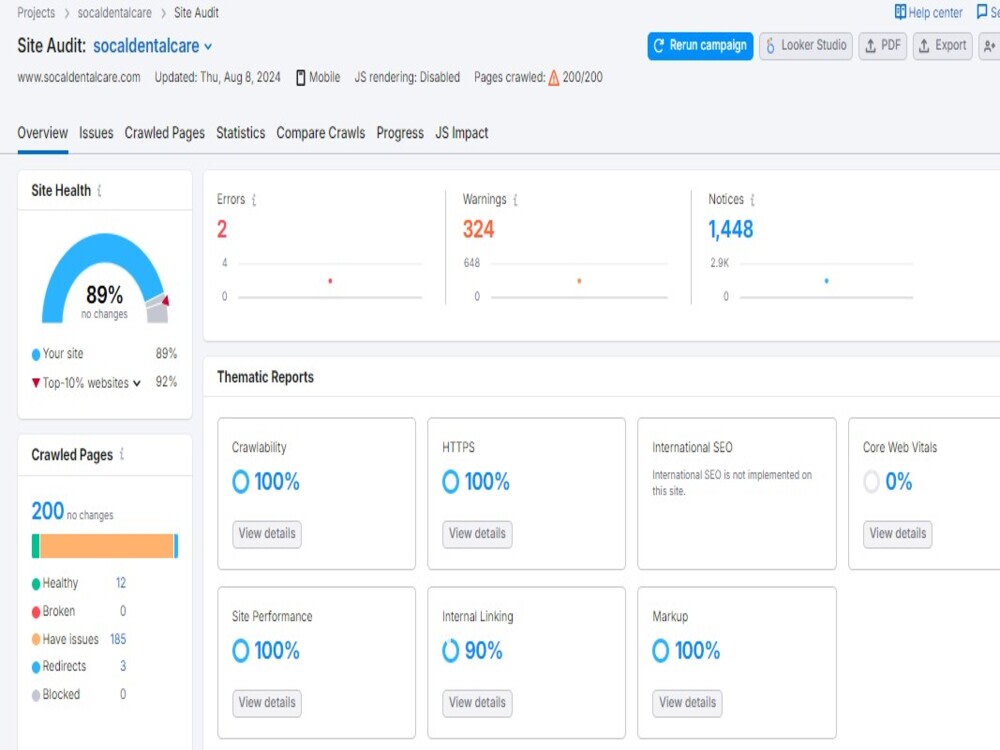Image resolution: width=1000 pixels, height=750 pixels.
Task: Click the International SEO card title
Action: coord(692,448)
